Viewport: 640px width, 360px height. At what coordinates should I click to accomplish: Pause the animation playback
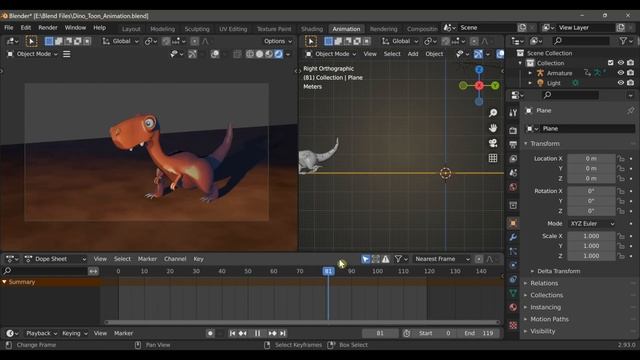click(x=258, y=333)
